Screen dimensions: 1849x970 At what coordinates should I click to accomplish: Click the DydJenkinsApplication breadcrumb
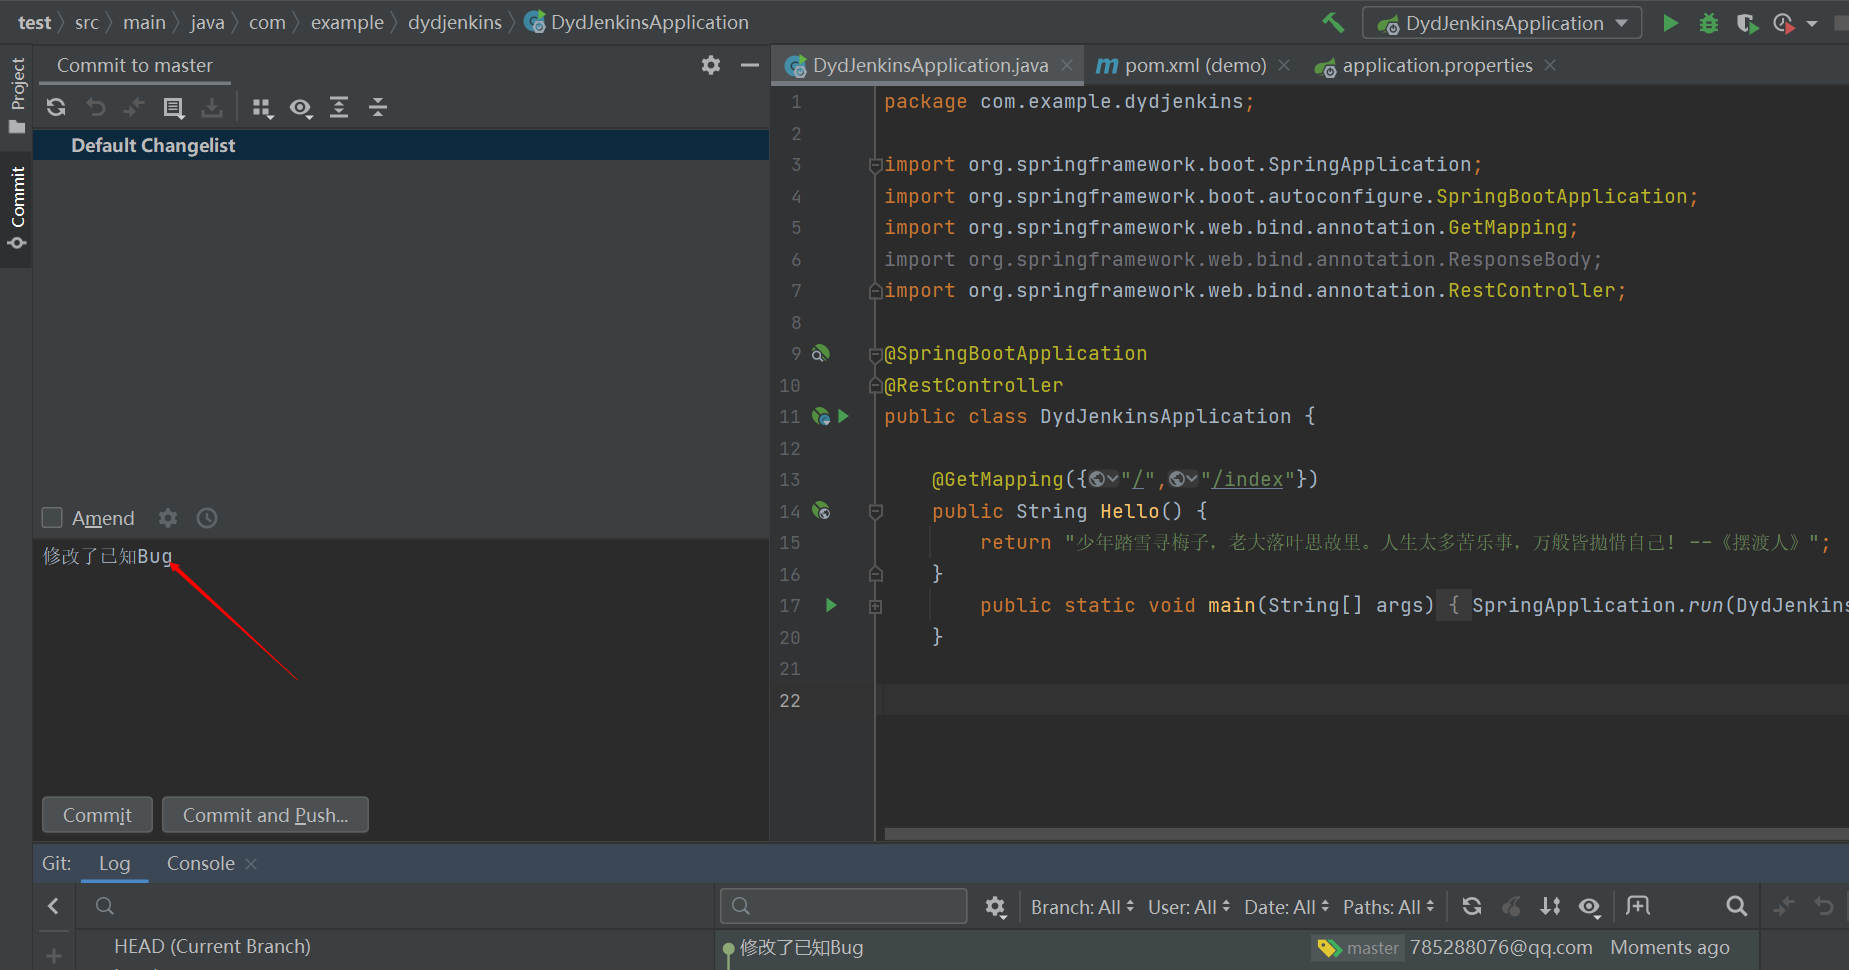pos(637,22)
